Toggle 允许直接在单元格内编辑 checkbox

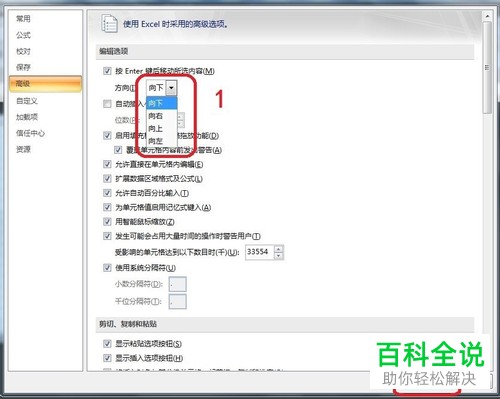coord(107,164)
